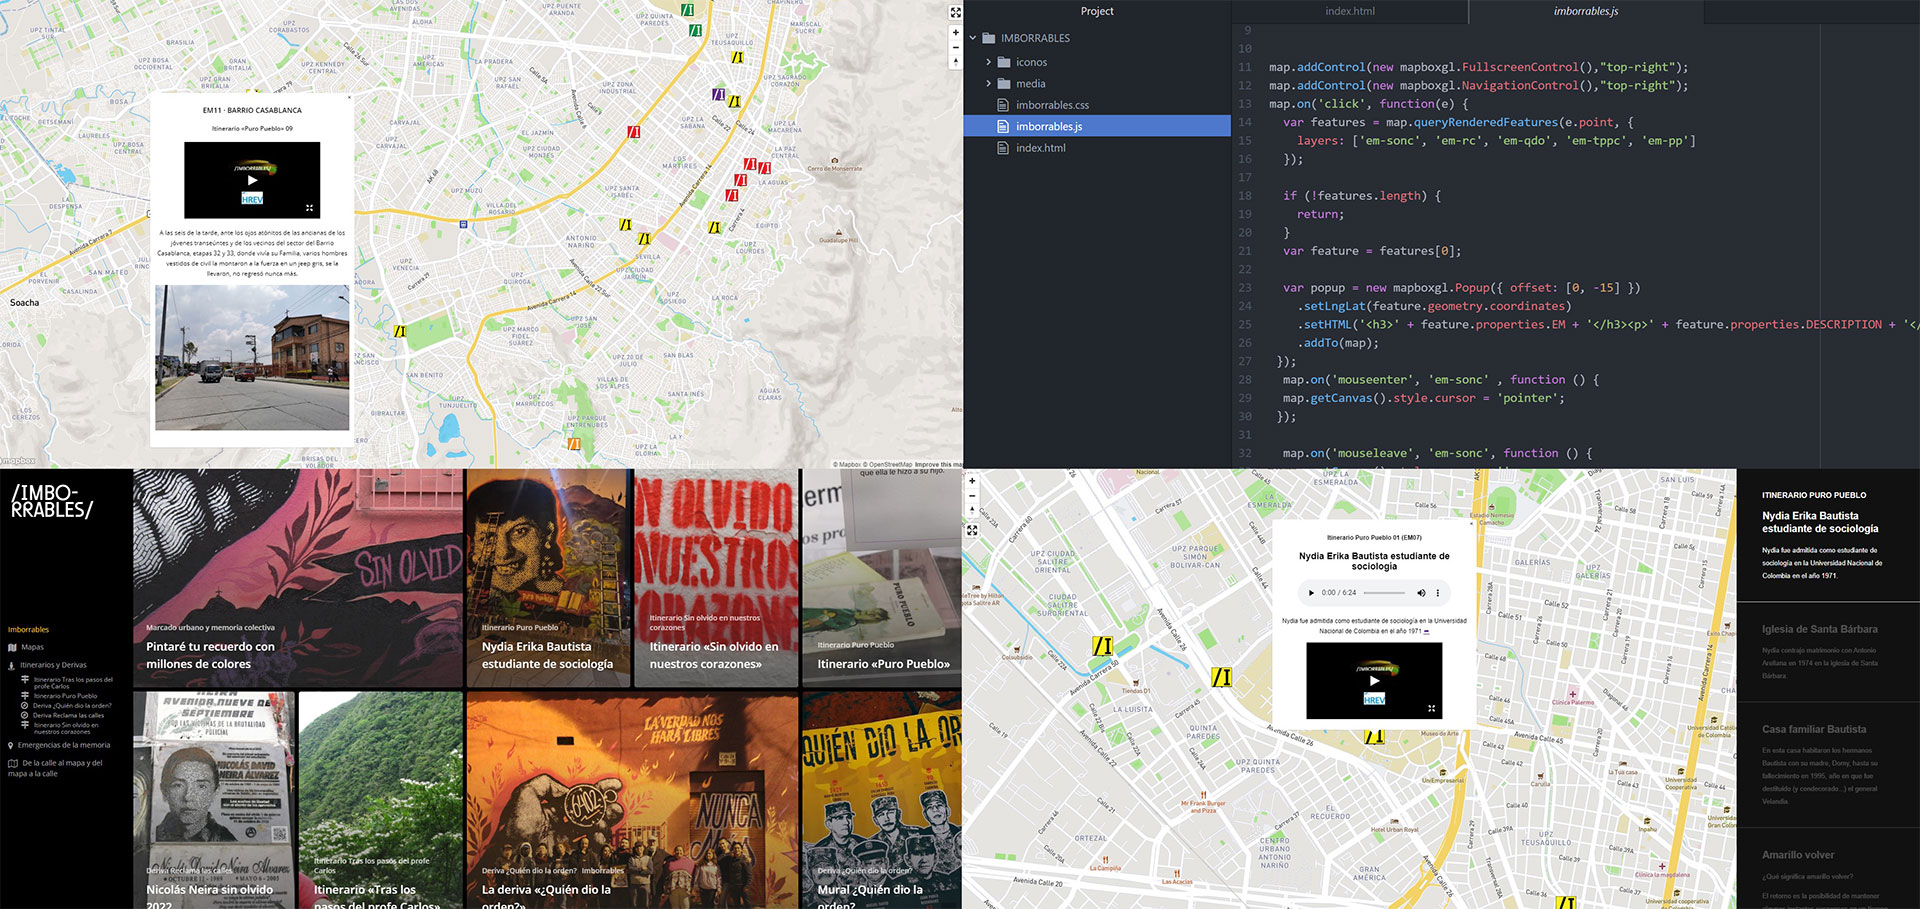
Task: Open the Itinerario «Puro Pueblo» card
Action: 881,578
